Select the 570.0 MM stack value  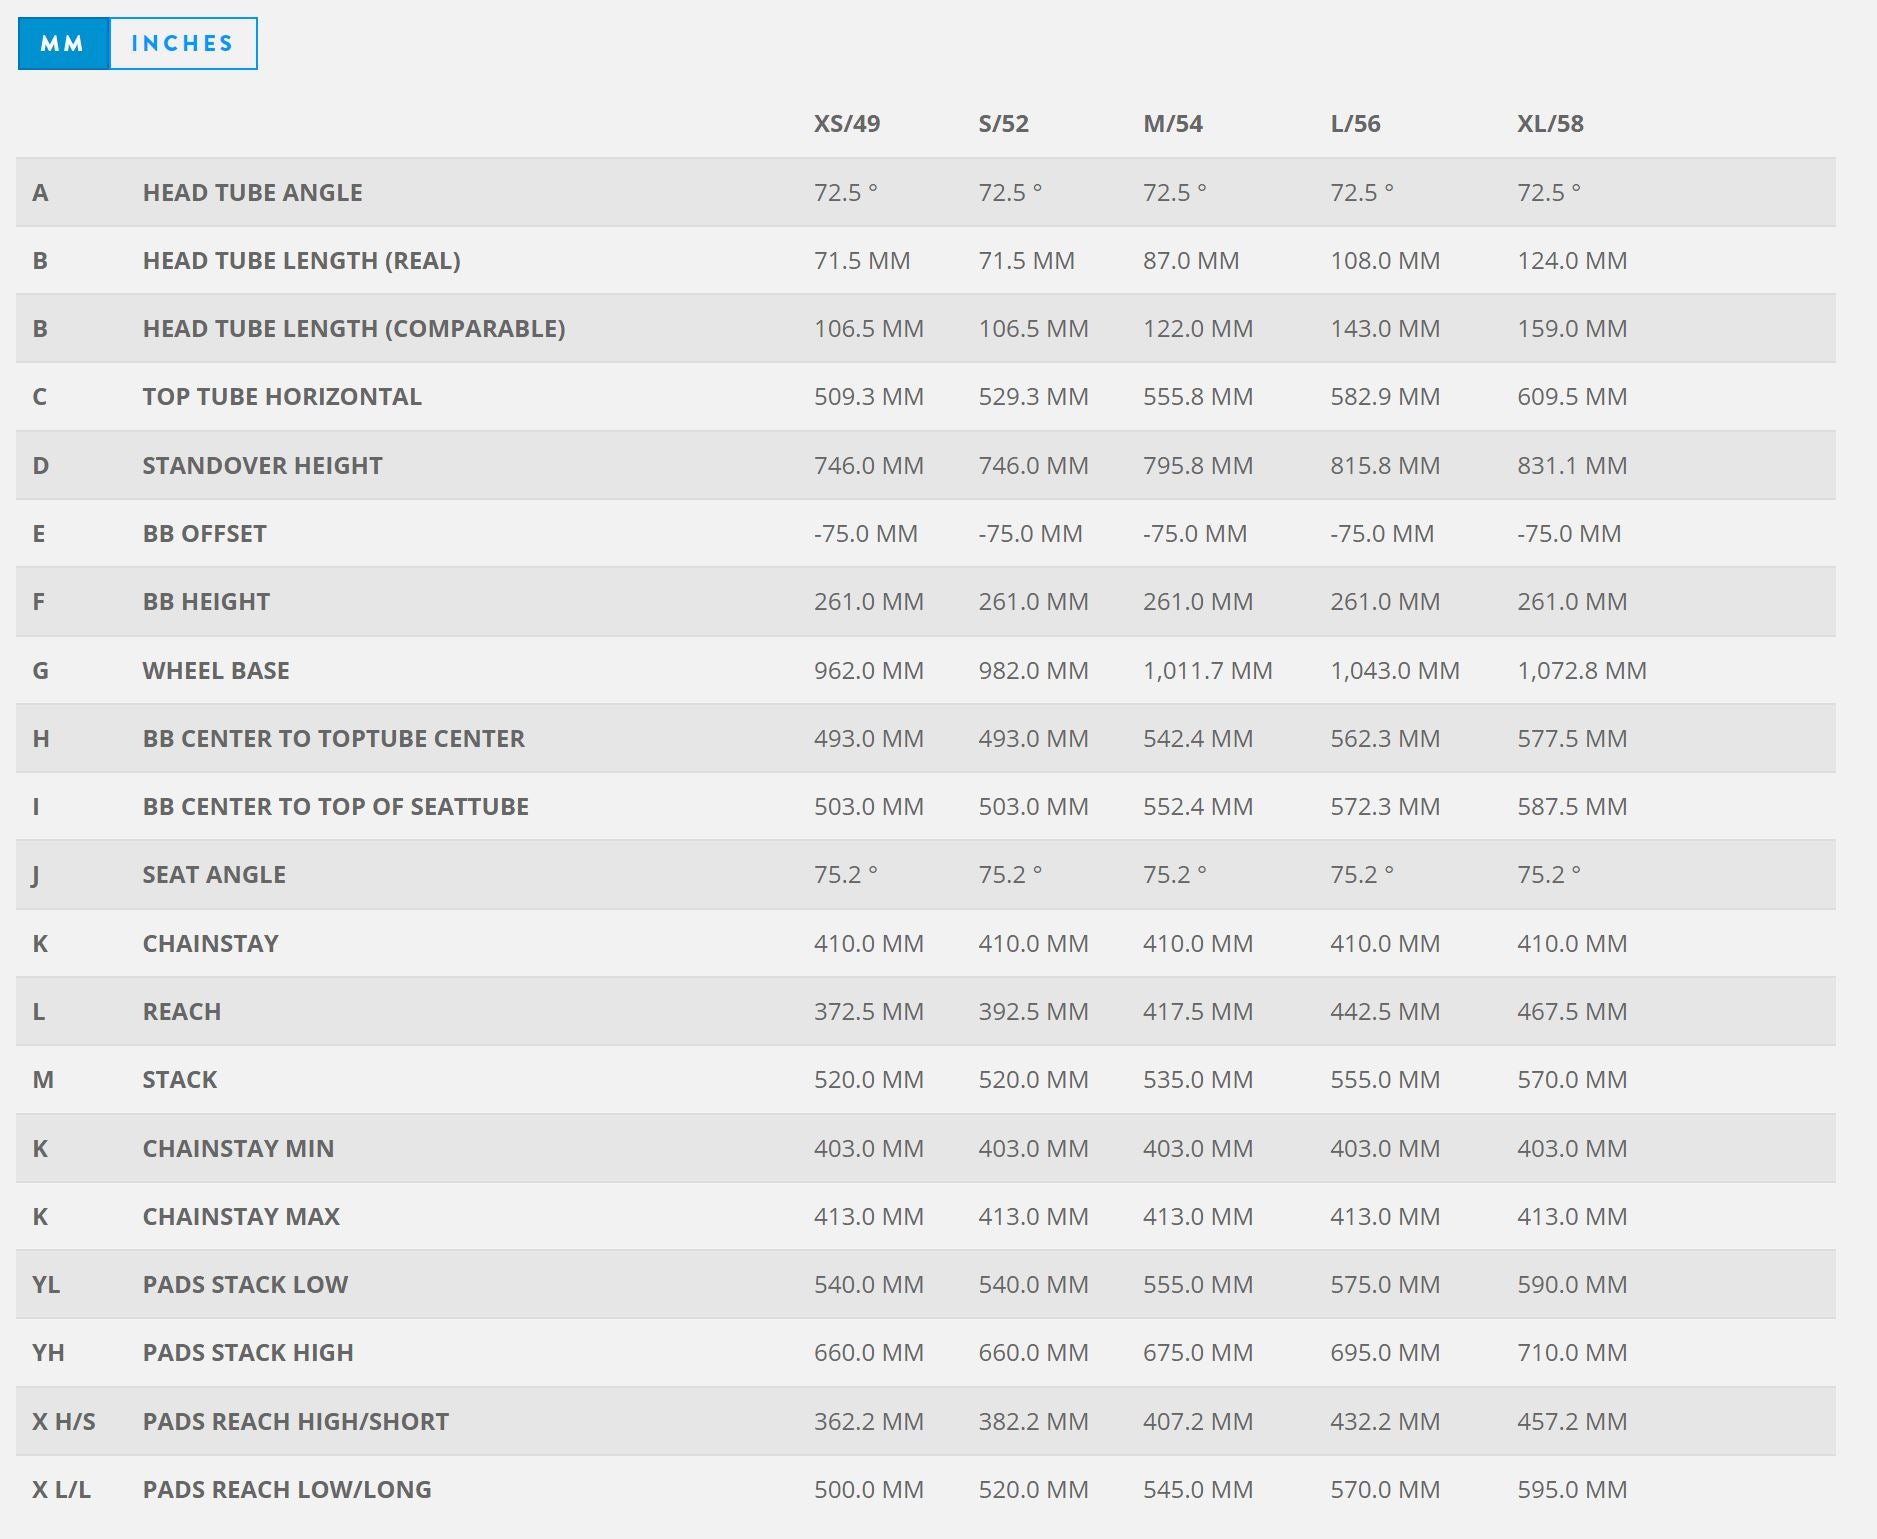tap(1572, 1079)
